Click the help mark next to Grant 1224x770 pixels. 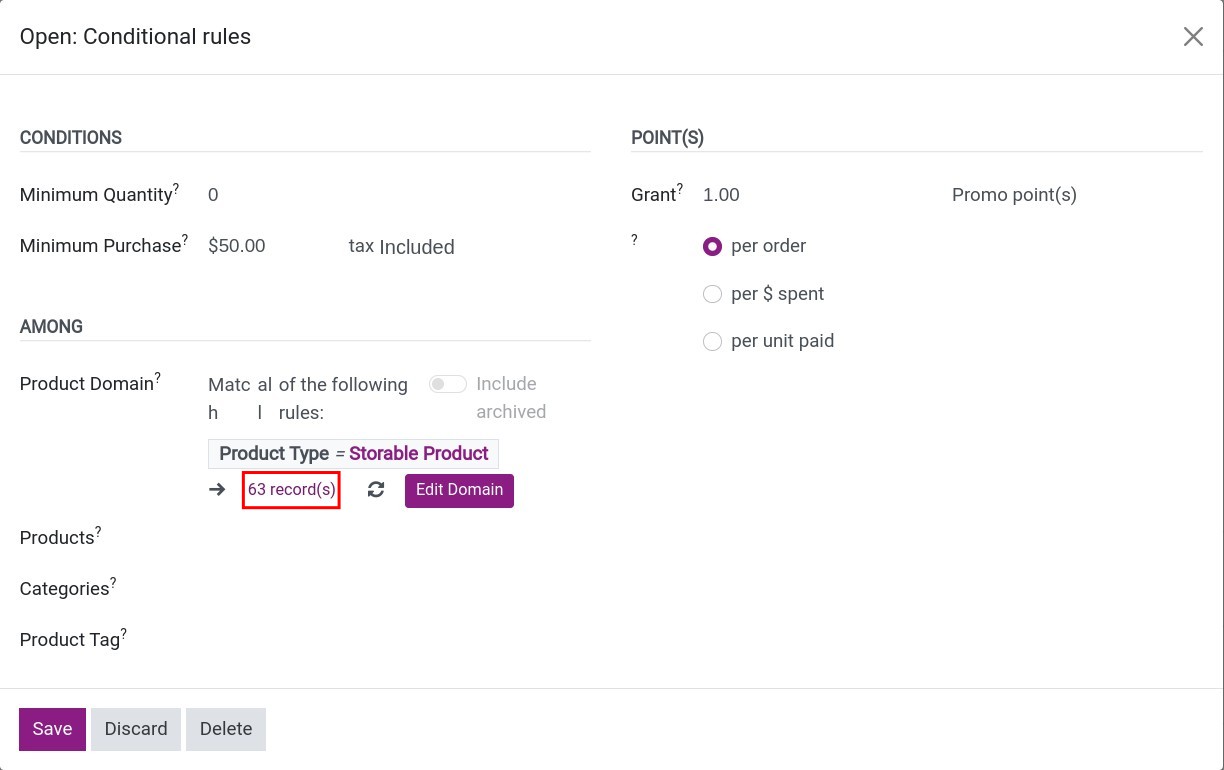coord(680,188)
